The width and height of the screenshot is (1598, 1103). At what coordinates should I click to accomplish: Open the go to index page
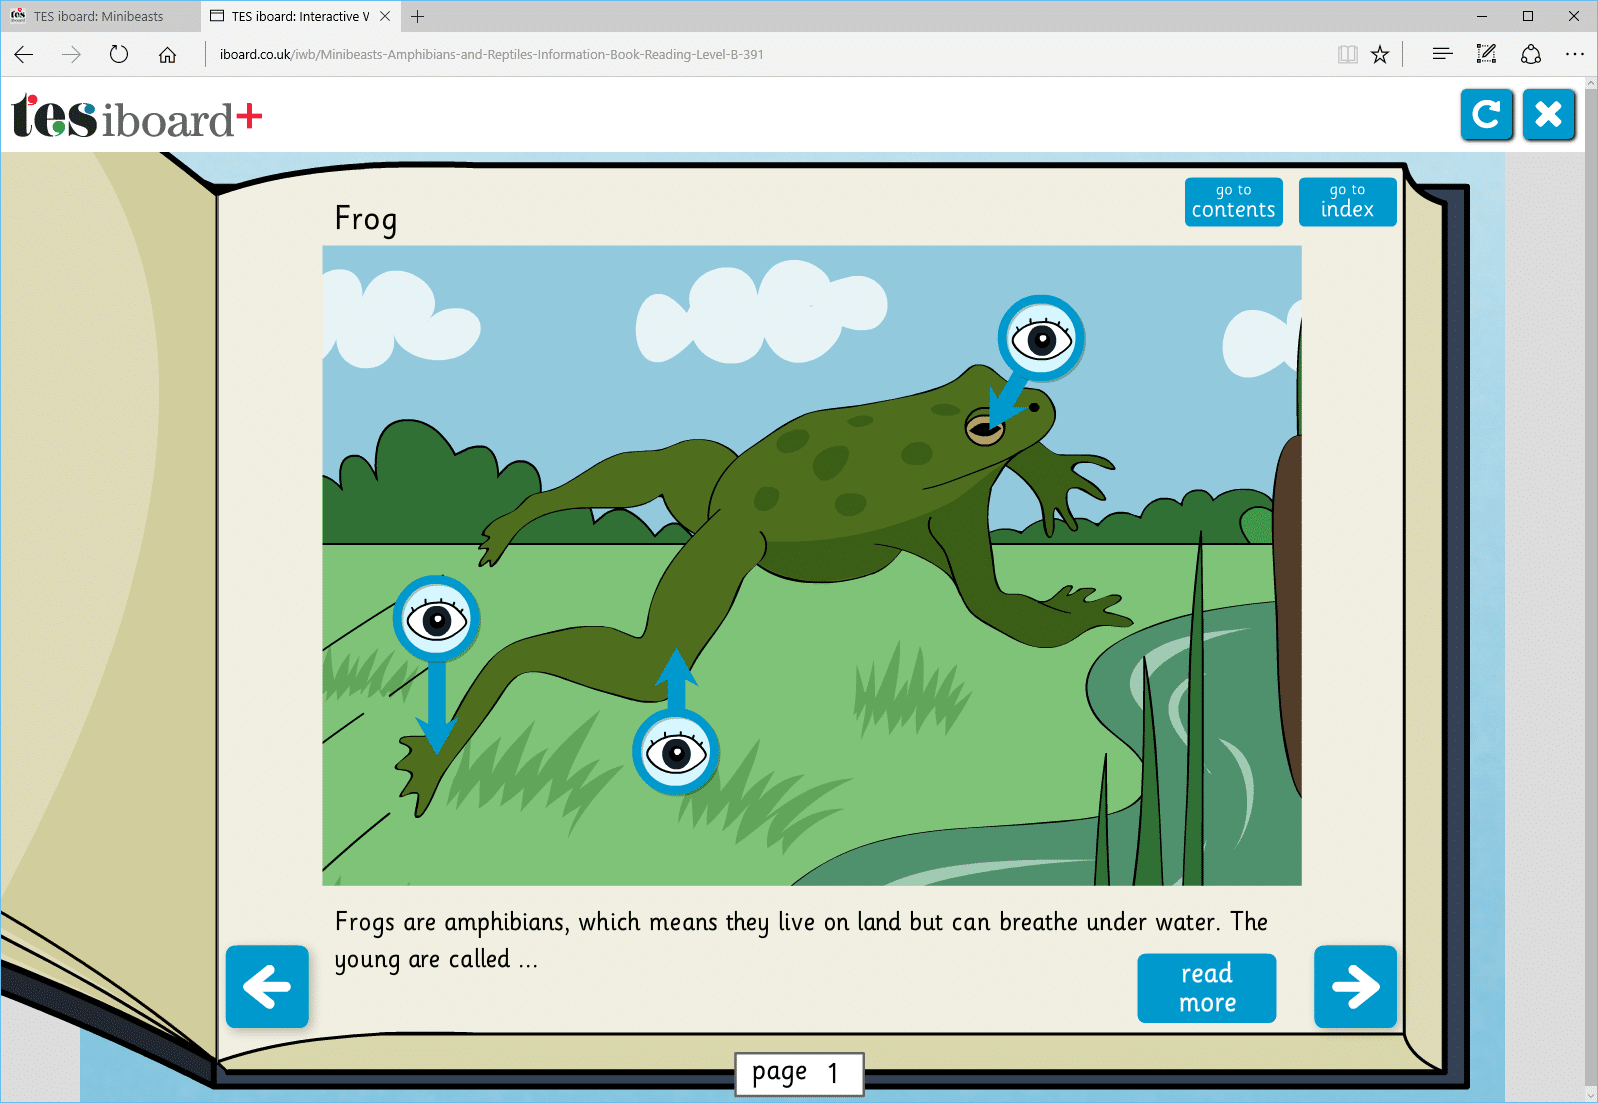coord(1347,202)
